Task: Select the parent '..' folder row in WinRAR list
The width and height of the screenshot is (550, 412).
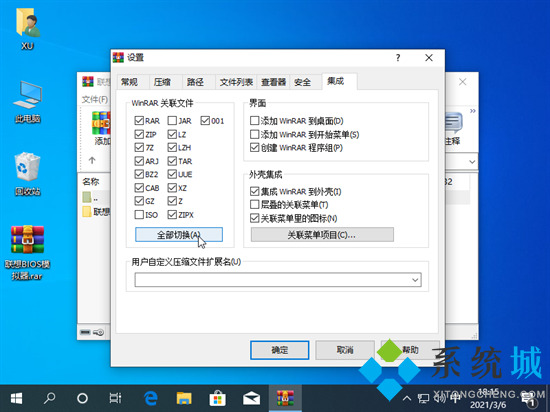Action: [96, 197]
